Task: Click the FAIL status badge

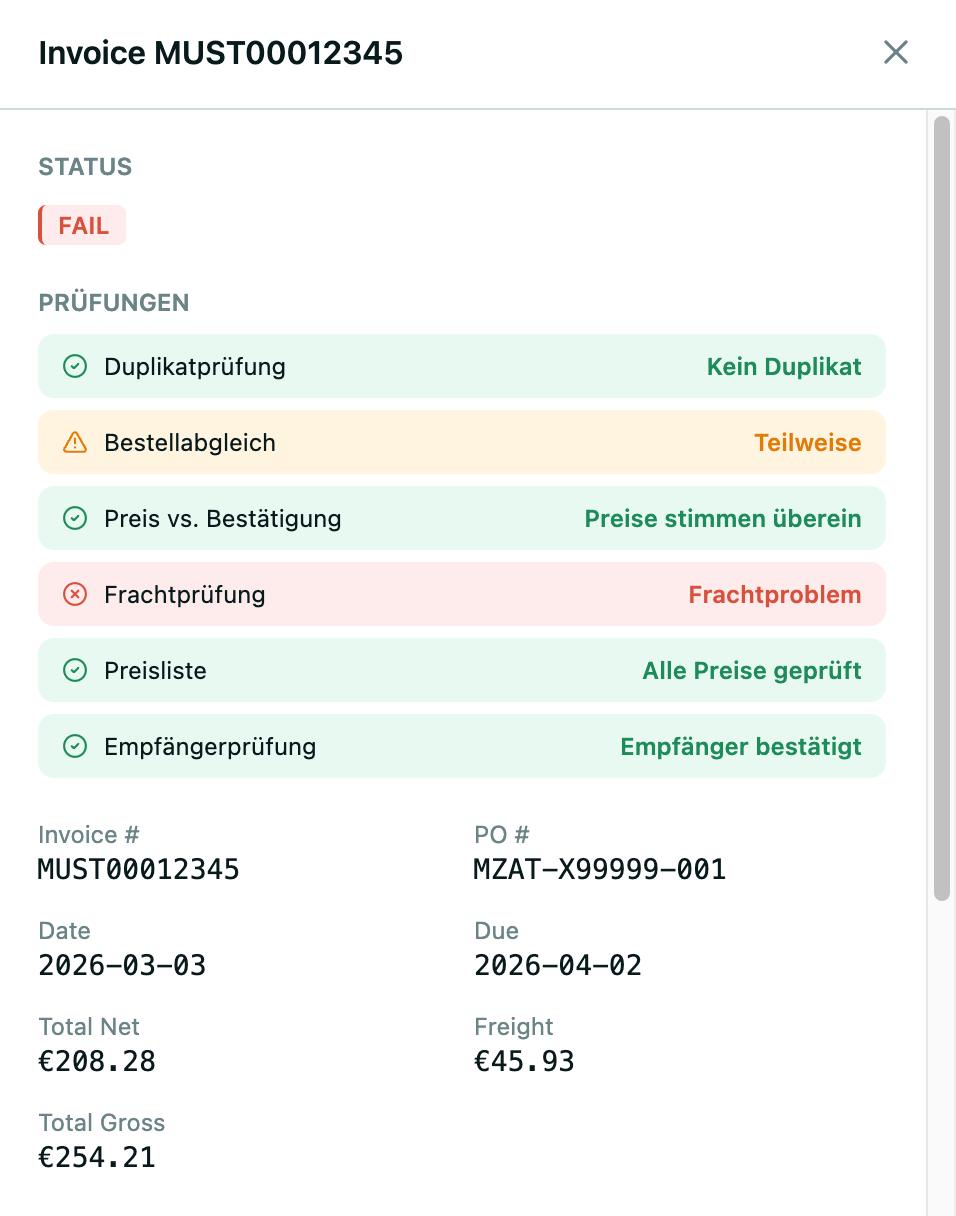Action: (x=81, y=225)
